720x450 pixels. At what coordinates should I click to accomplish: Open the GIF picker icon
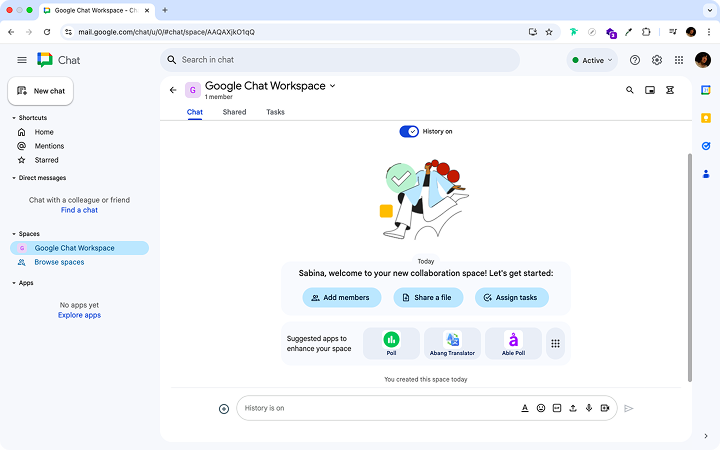pyautogui.click(x=557, y=408)
